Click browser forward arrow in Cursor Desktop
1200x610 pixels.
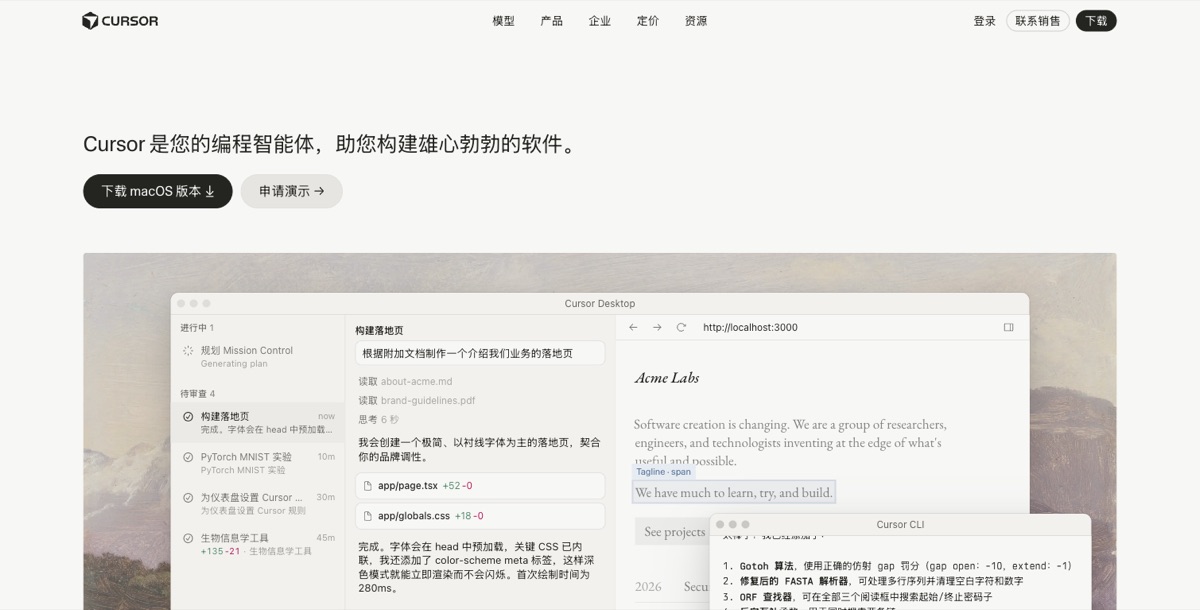coord(657,327)
